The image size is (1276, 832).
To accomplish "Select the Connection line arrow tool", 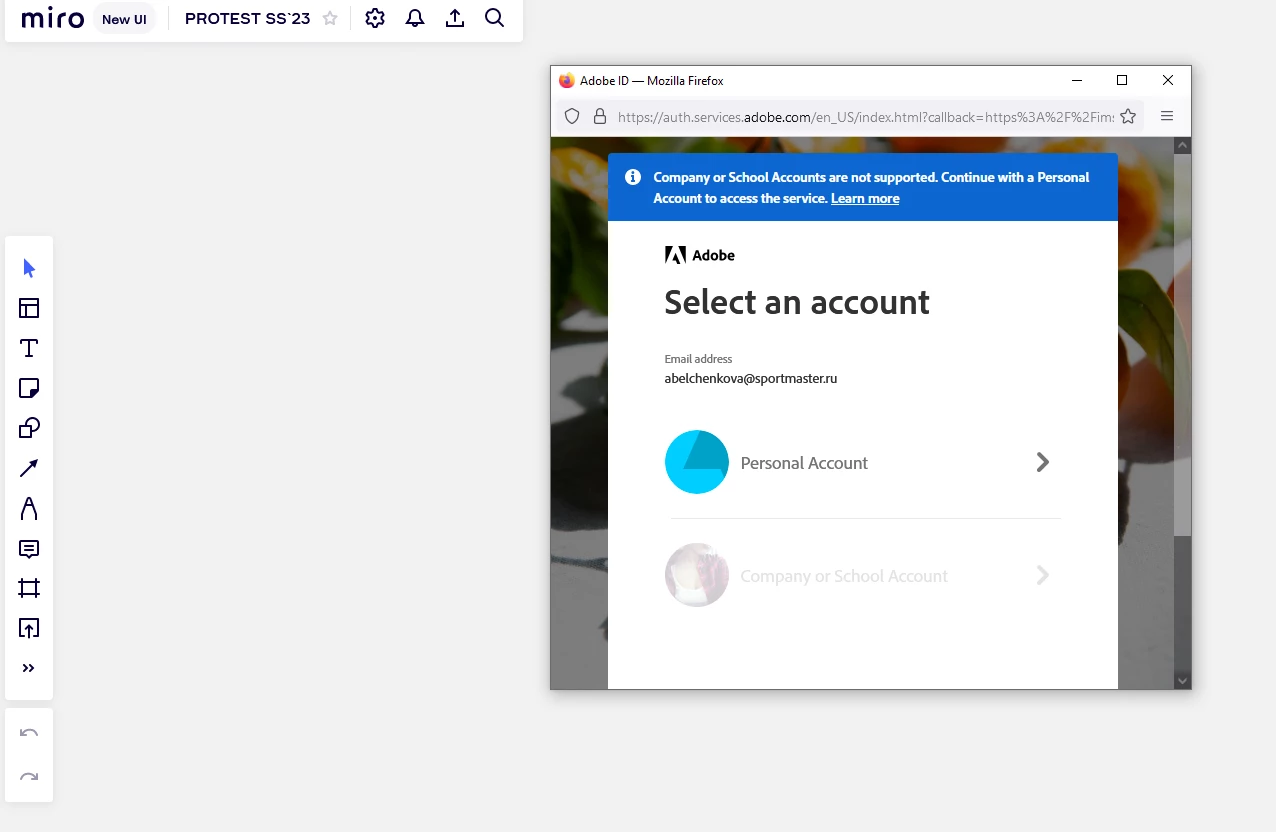I will 29,468.
